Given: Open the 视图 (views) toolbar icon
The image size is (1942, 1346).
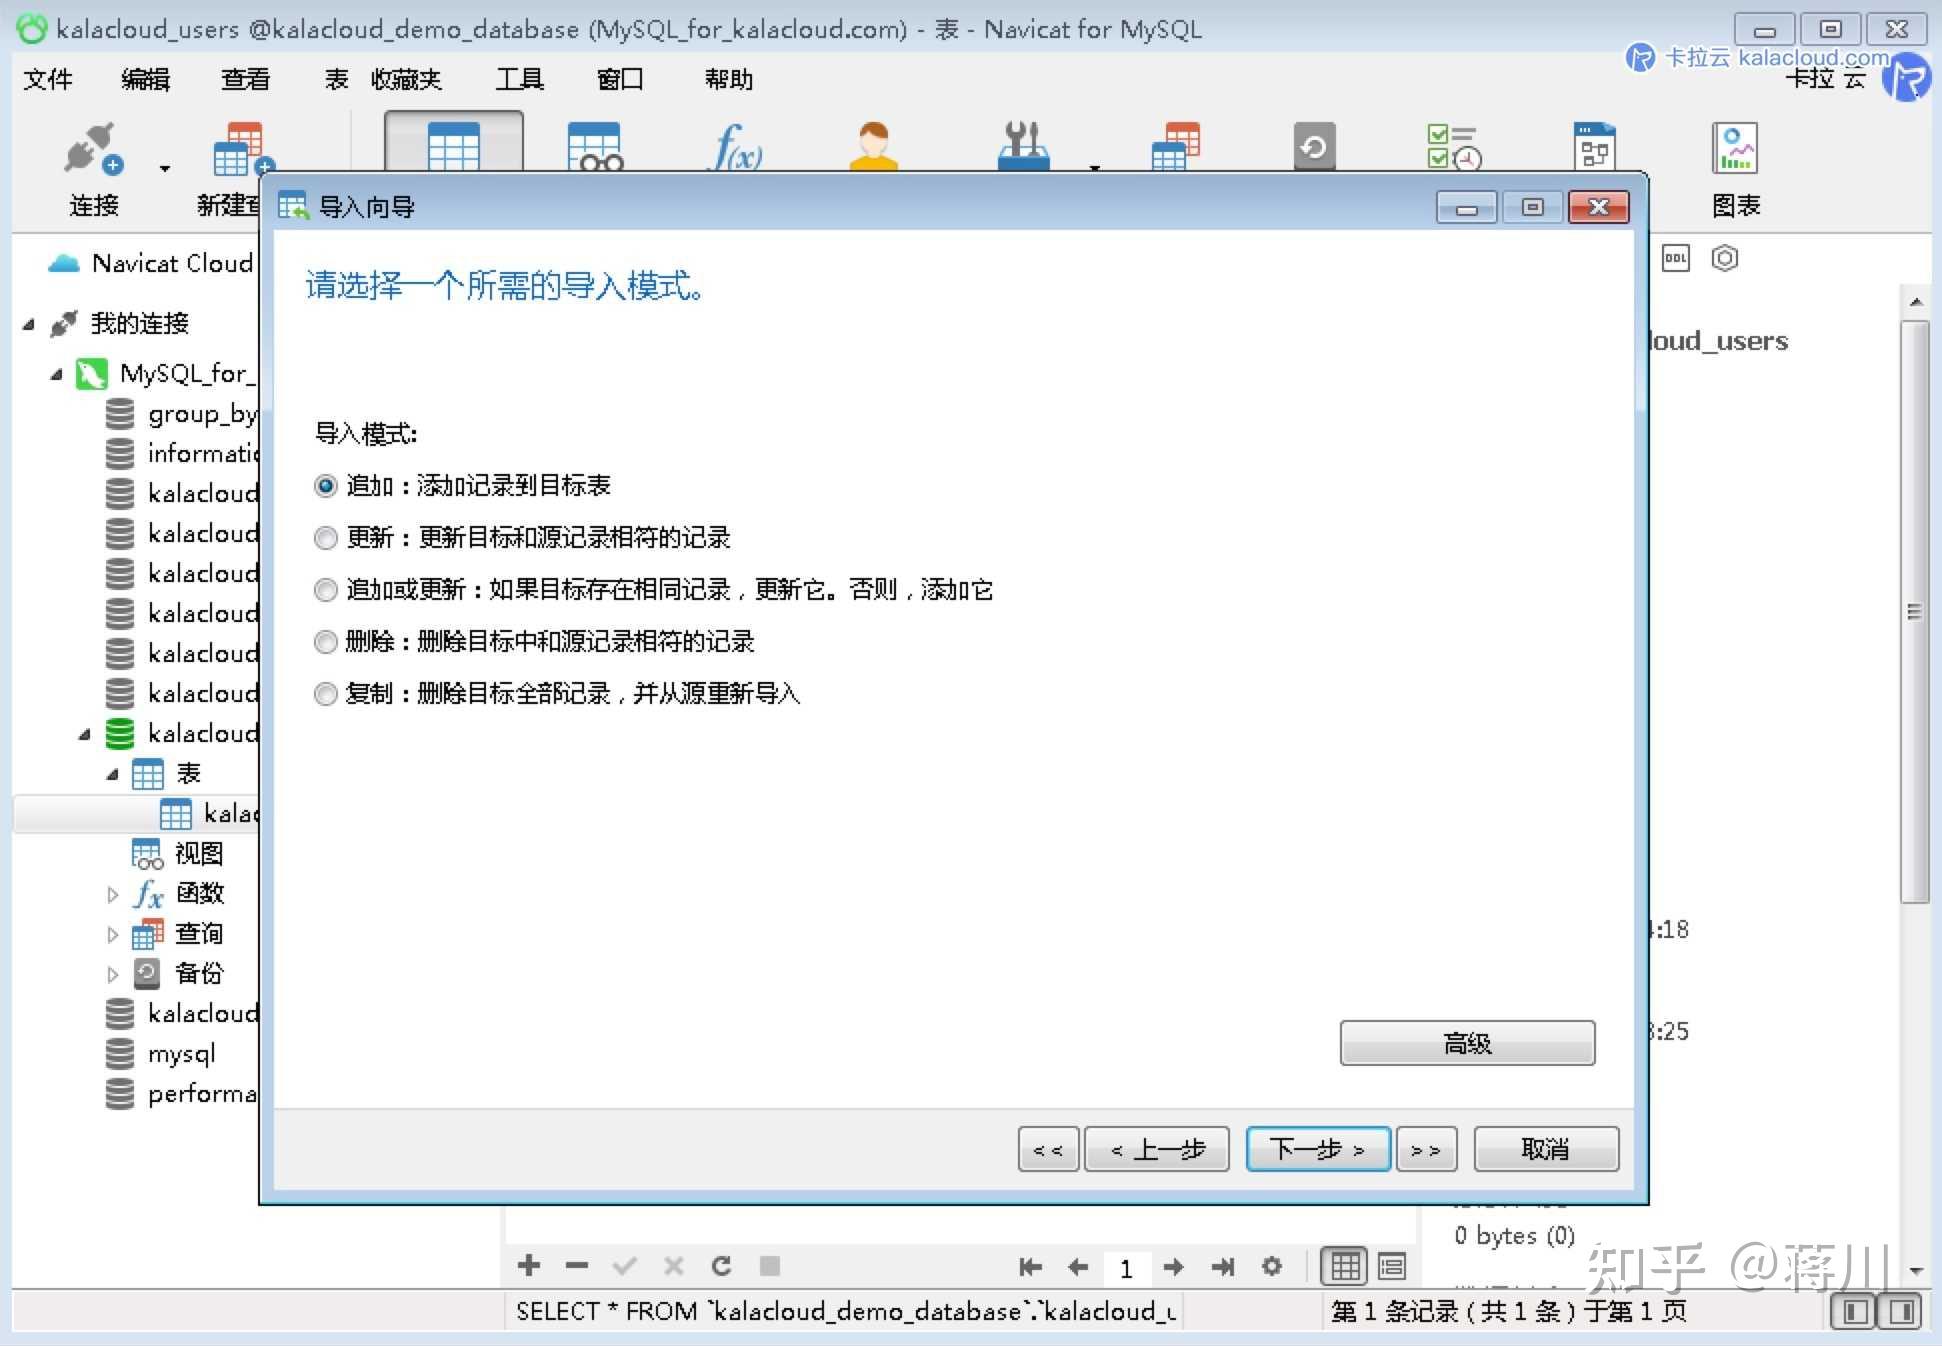Looking at the screenshot, I should point(595,148).
